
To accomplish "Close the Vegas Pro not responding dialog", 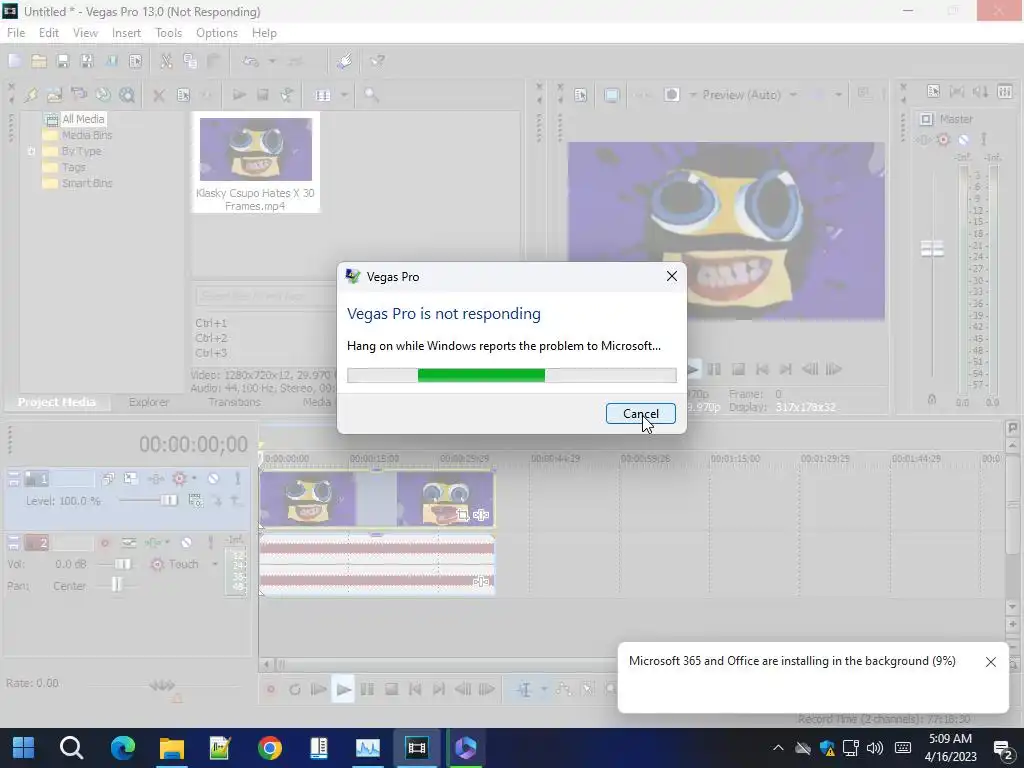I will [x=671, y=276].
